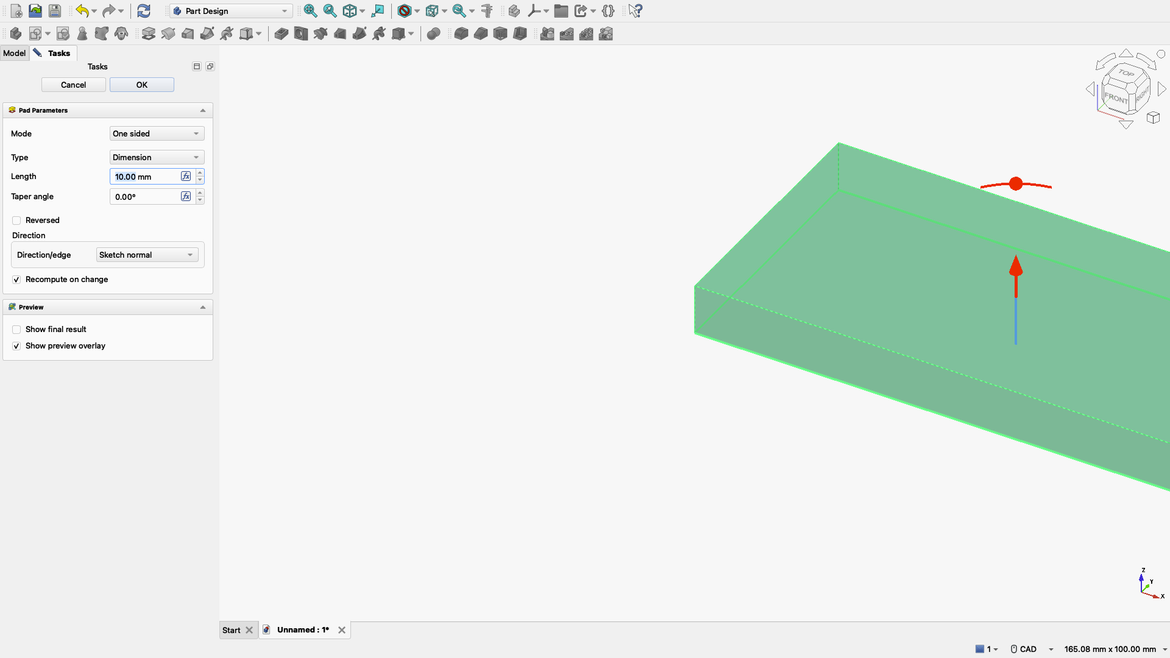Image resolution: width=1170 pixels, height=658 pixels.
Task: Disable Recompute on change
Action: tap(15, 279)
